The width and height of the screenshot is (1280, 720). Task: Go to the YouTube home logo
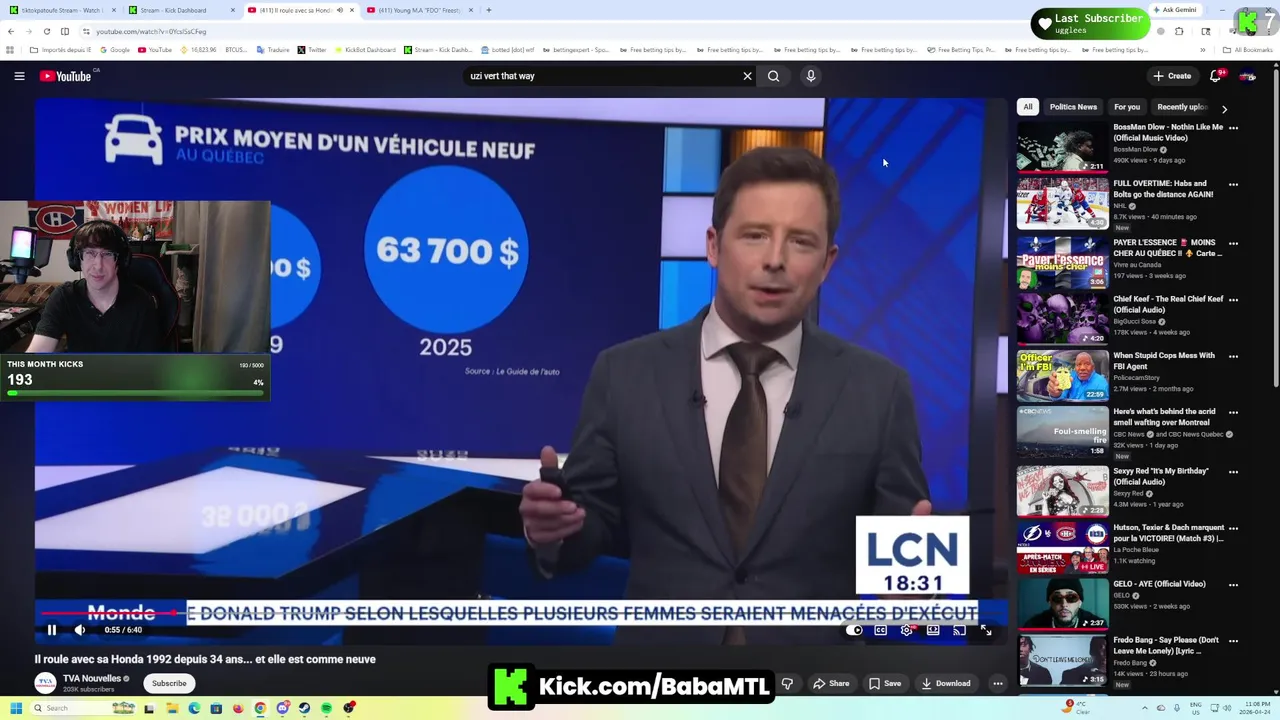(x=66, y=76)
